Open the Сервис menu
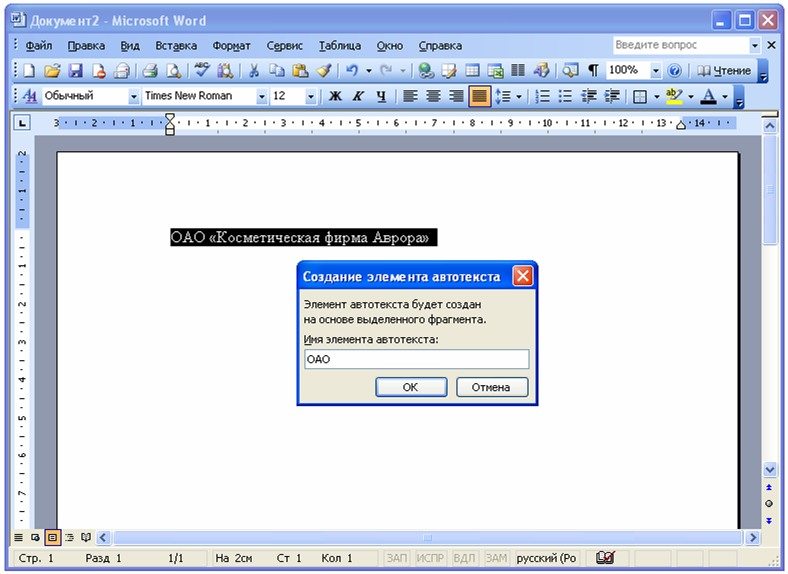 click(284, 46)
